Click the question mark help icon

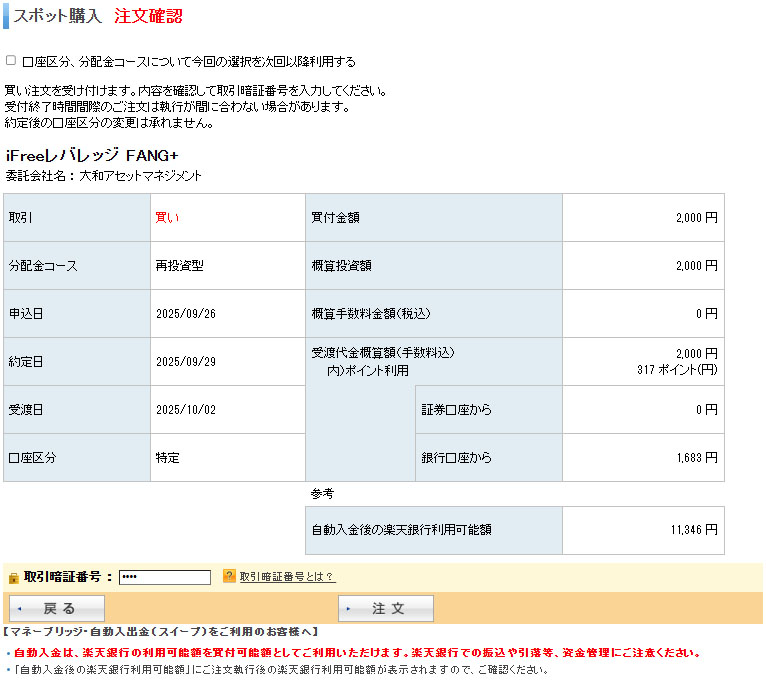229,576
